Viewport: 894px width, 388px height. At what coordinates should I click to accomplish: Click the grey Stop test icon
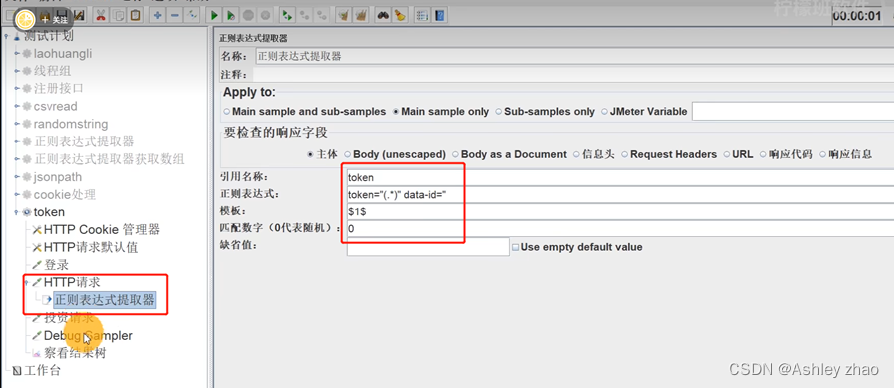pyautogui.click(x=249, y=15)
